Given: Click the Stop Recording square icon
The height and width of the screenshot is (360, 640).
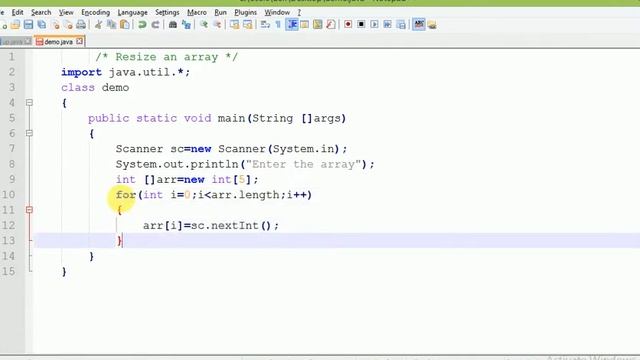Looking at the screenshot, I should tap(361, 24).
